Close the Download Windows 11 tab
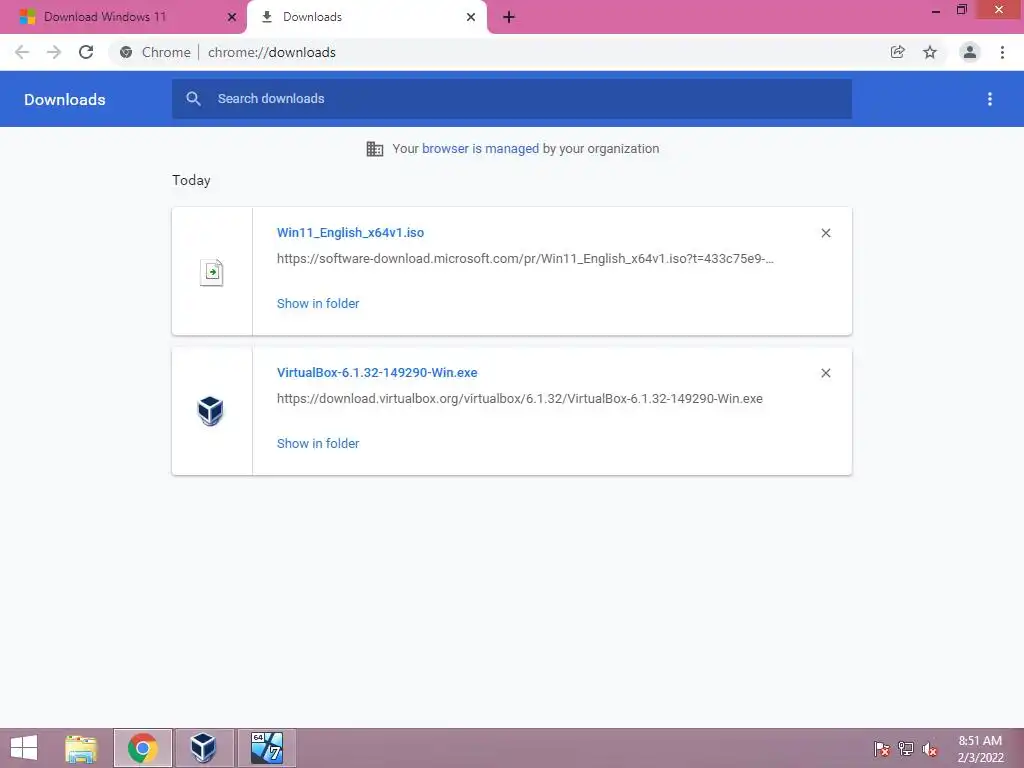 [x=232, y=17]
